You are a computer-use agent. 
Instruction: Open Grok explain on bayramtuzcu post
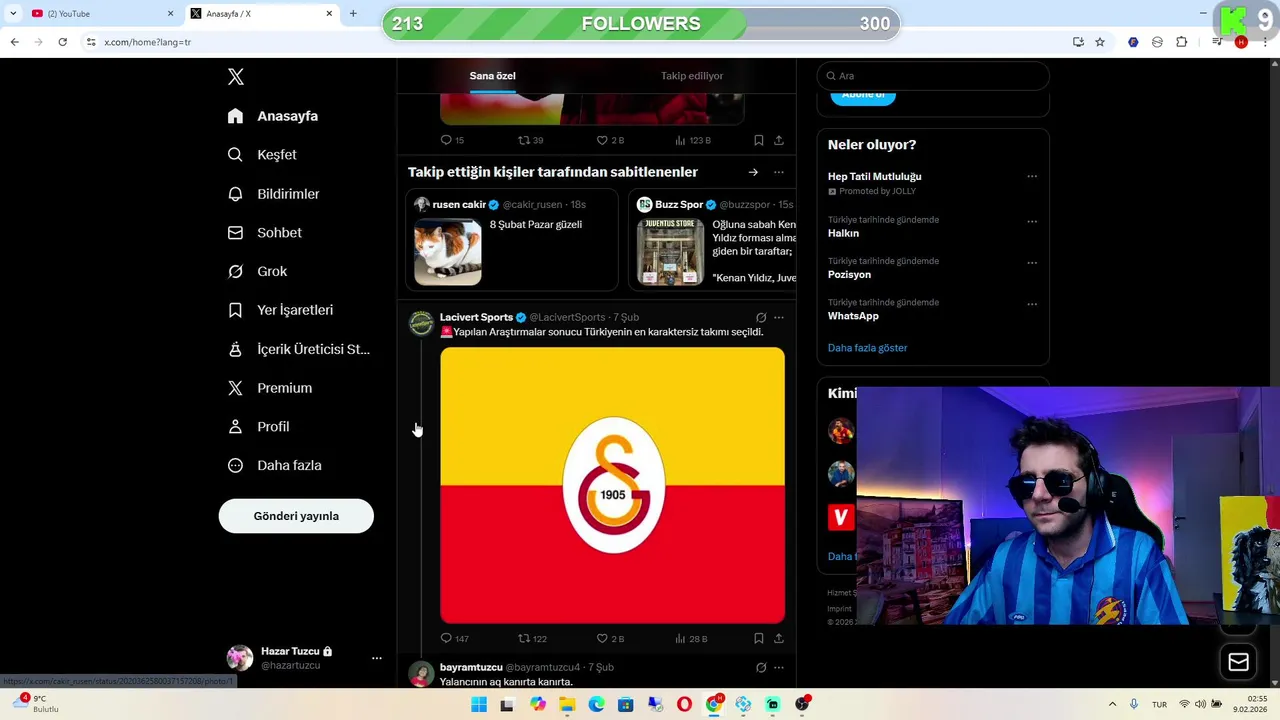[761, 667]
